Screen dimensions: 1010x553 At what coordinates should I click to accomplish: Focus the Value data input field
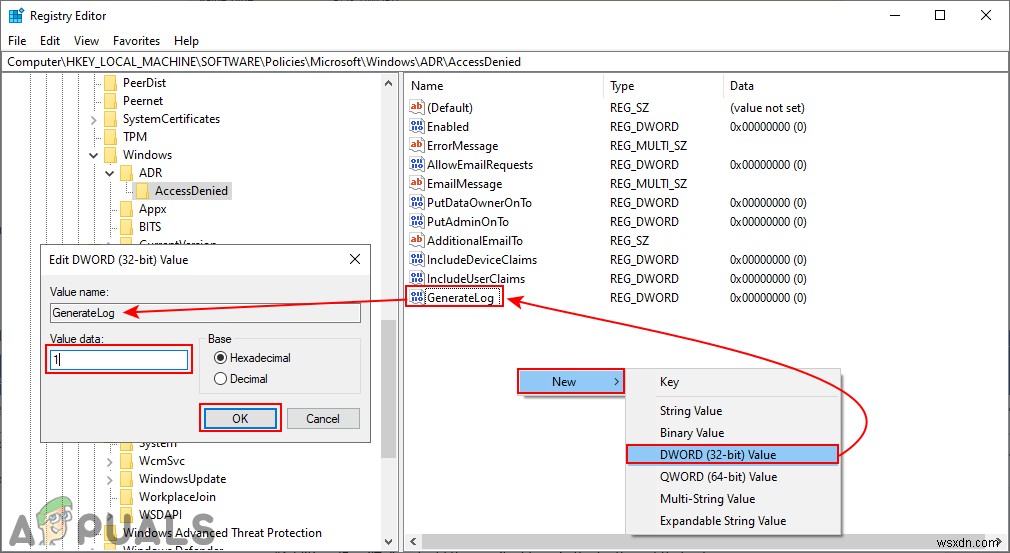pos(119,359)
